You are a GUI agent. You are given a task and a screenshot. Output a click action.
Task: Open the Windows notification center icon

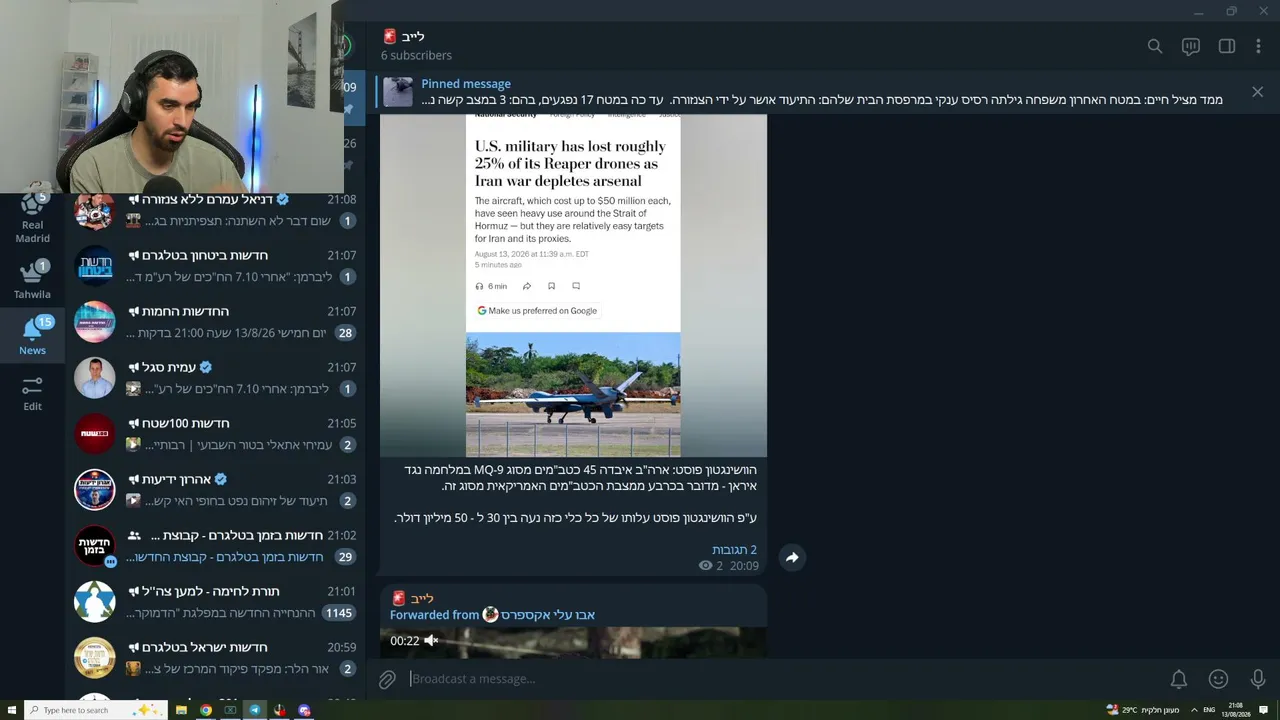(x=1264, y=710)
